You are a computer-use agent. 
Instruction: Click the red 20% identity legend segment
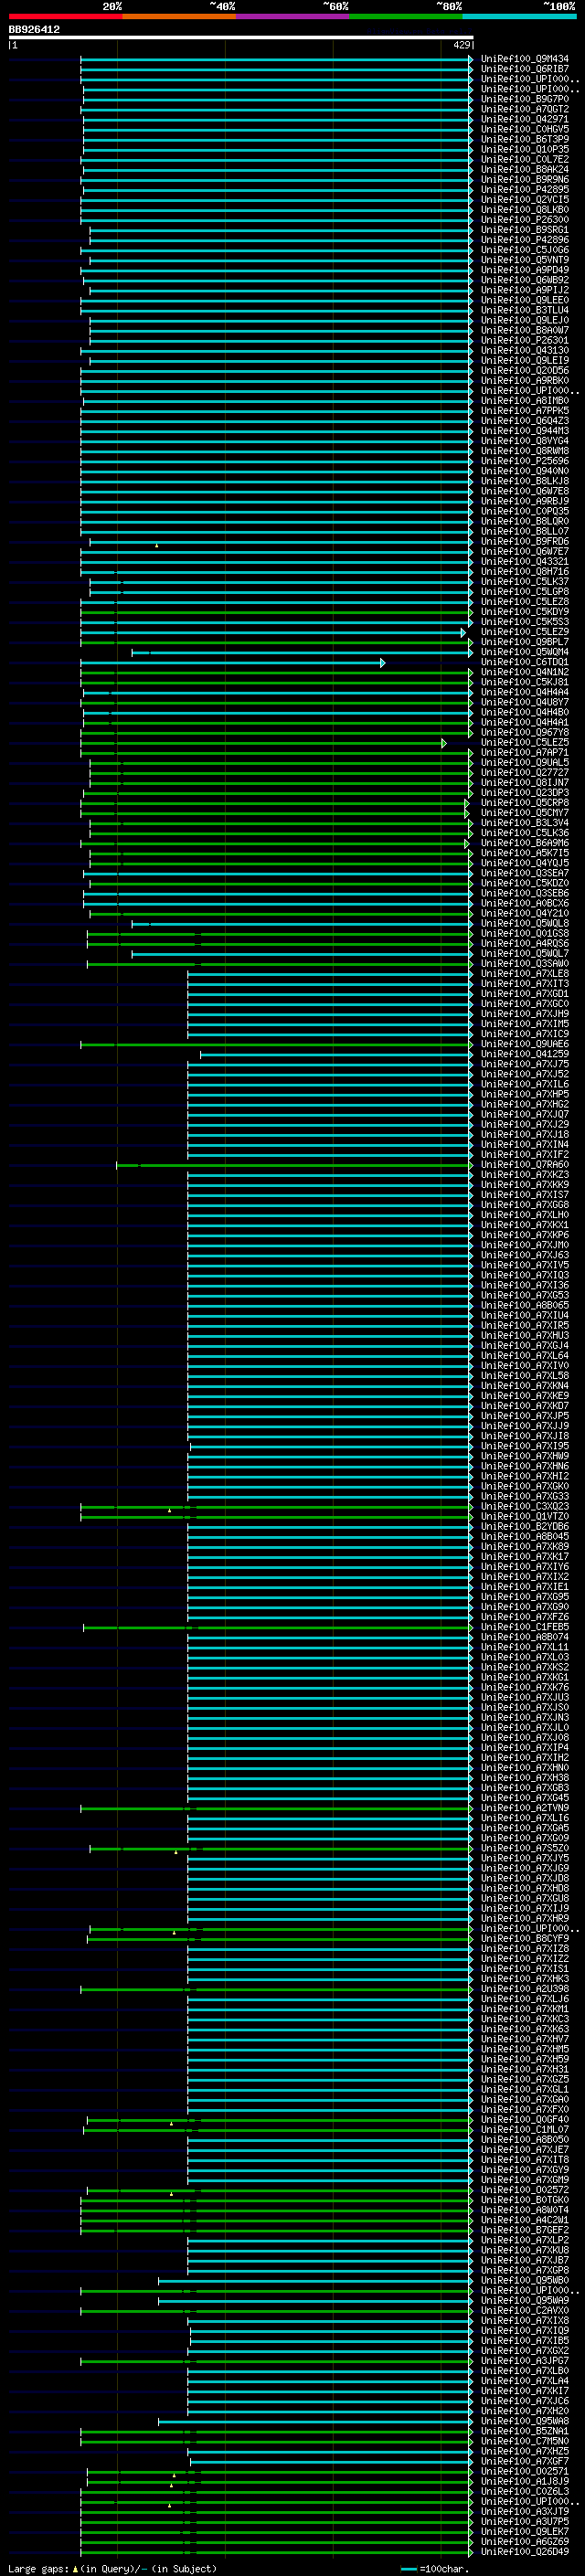(x=65, y=17)
